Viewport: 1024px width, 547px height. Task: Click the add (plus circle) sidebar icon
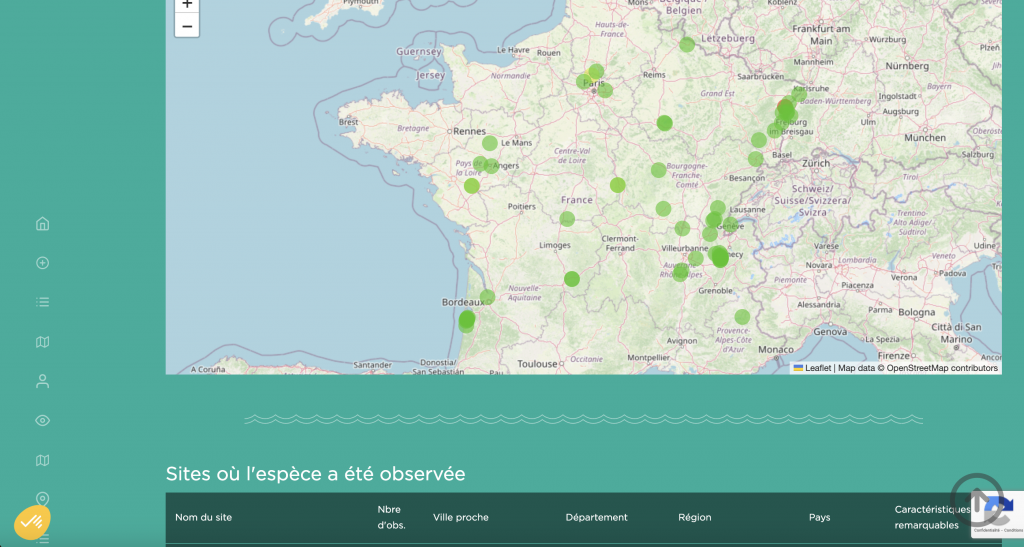point(42,263)
